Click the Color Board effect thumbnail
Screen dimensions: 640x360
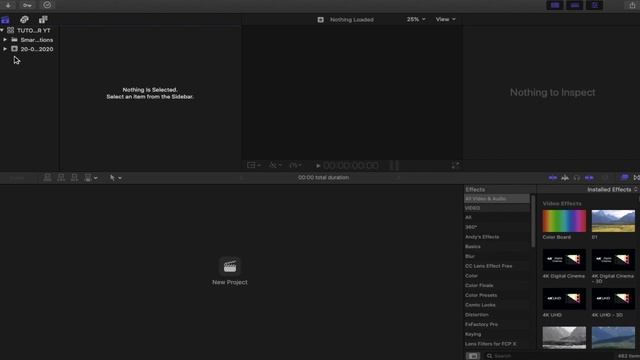pyautogui.click(x=564, y=221)
